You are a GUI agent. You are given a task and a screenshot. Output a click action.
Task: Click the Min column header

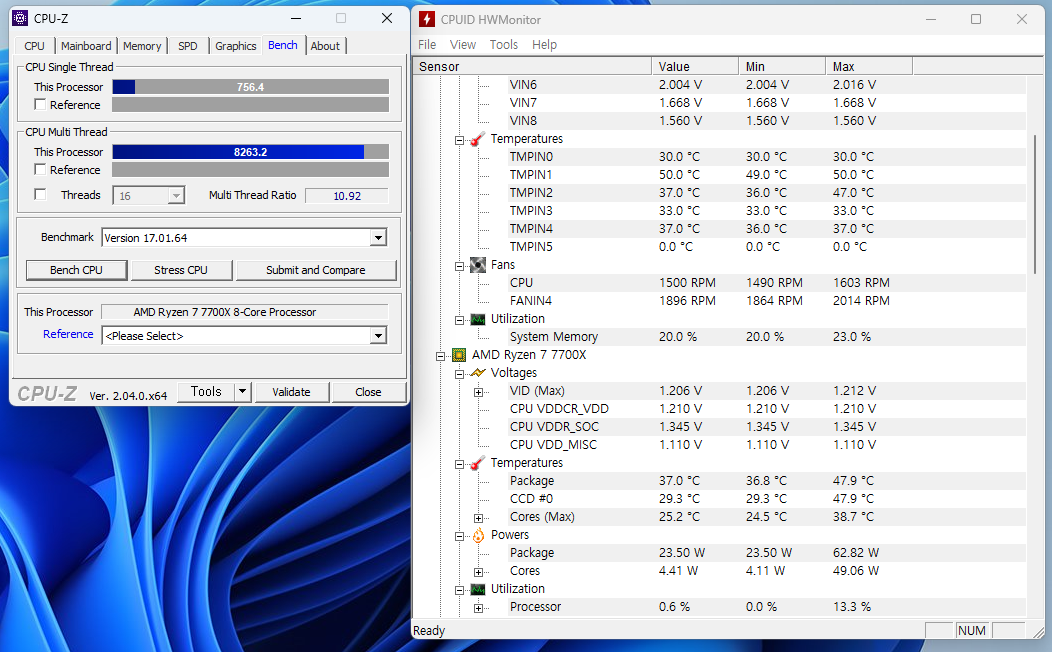click(782, 66)
